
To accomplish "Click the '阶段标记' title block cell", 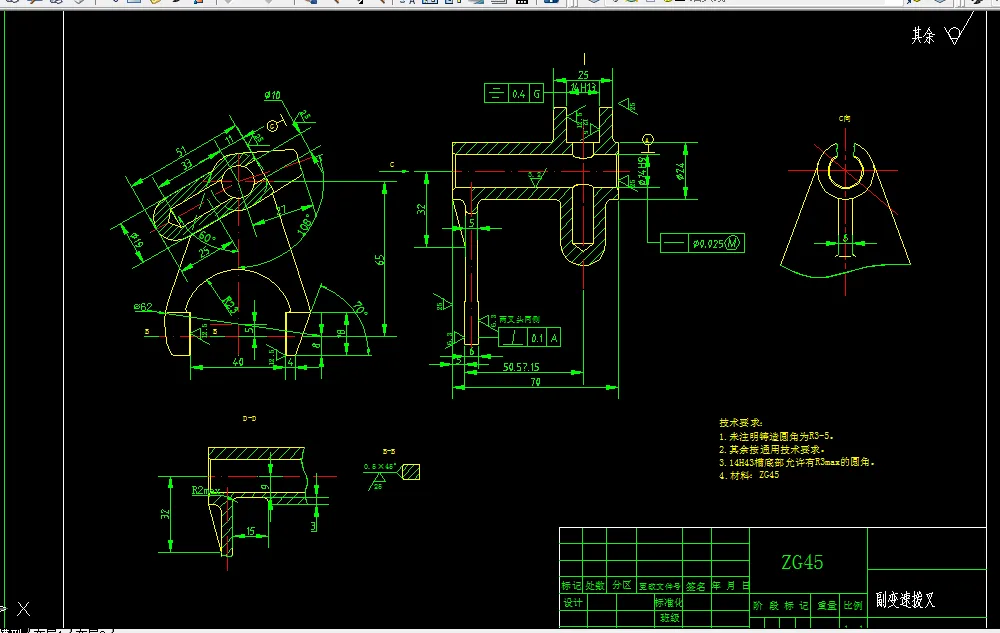I will pyautogui.click(x=781, y=606).
